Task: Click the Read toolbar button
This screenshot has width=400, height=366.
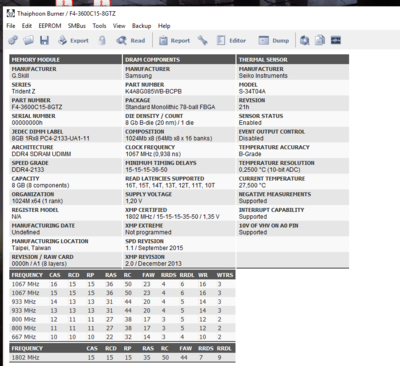Action: [x=131, y=40]
